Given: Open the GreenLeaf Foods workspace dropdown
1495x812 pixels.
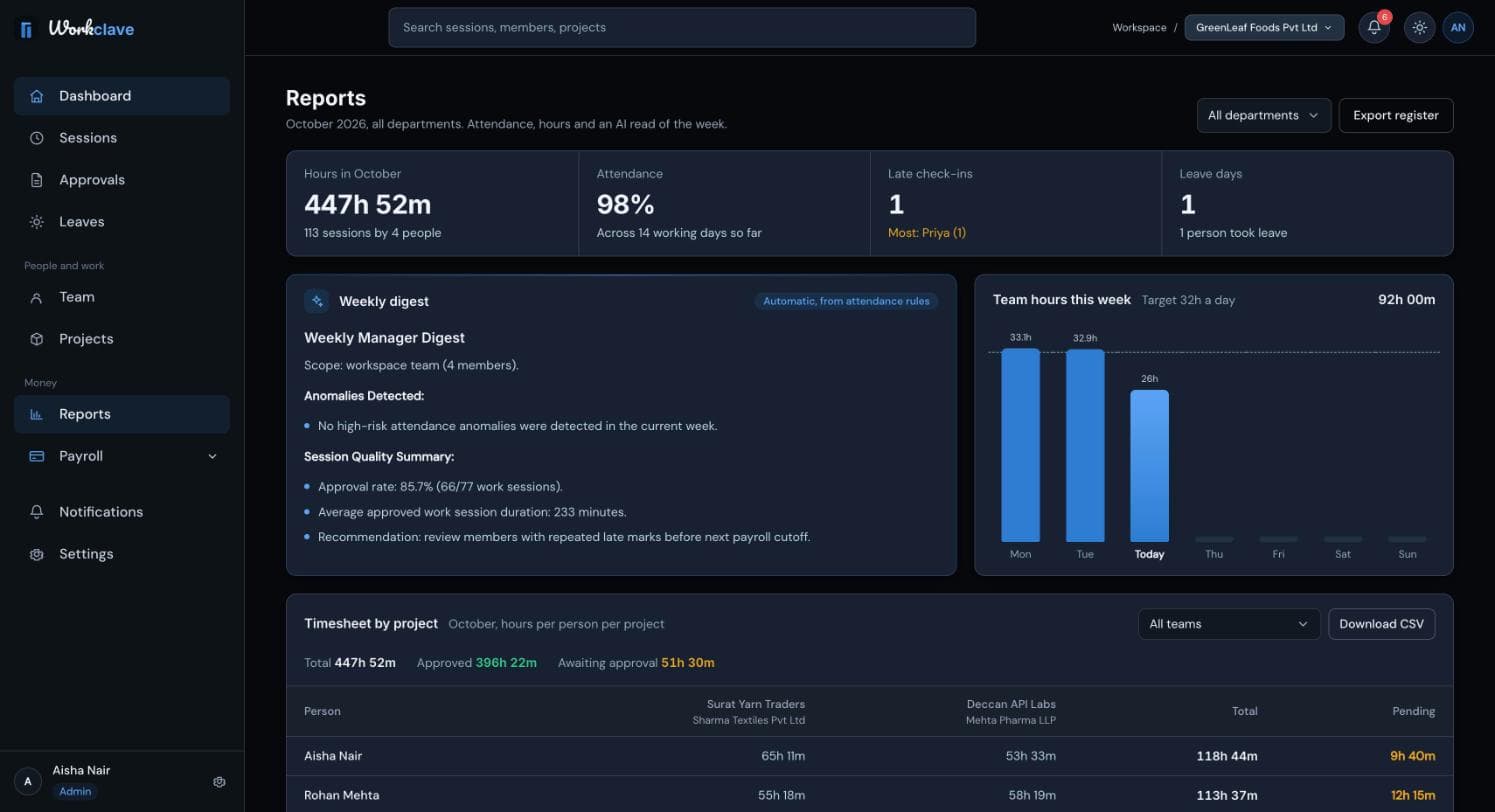Looking at the screenshot, I should coord(1264,27).
